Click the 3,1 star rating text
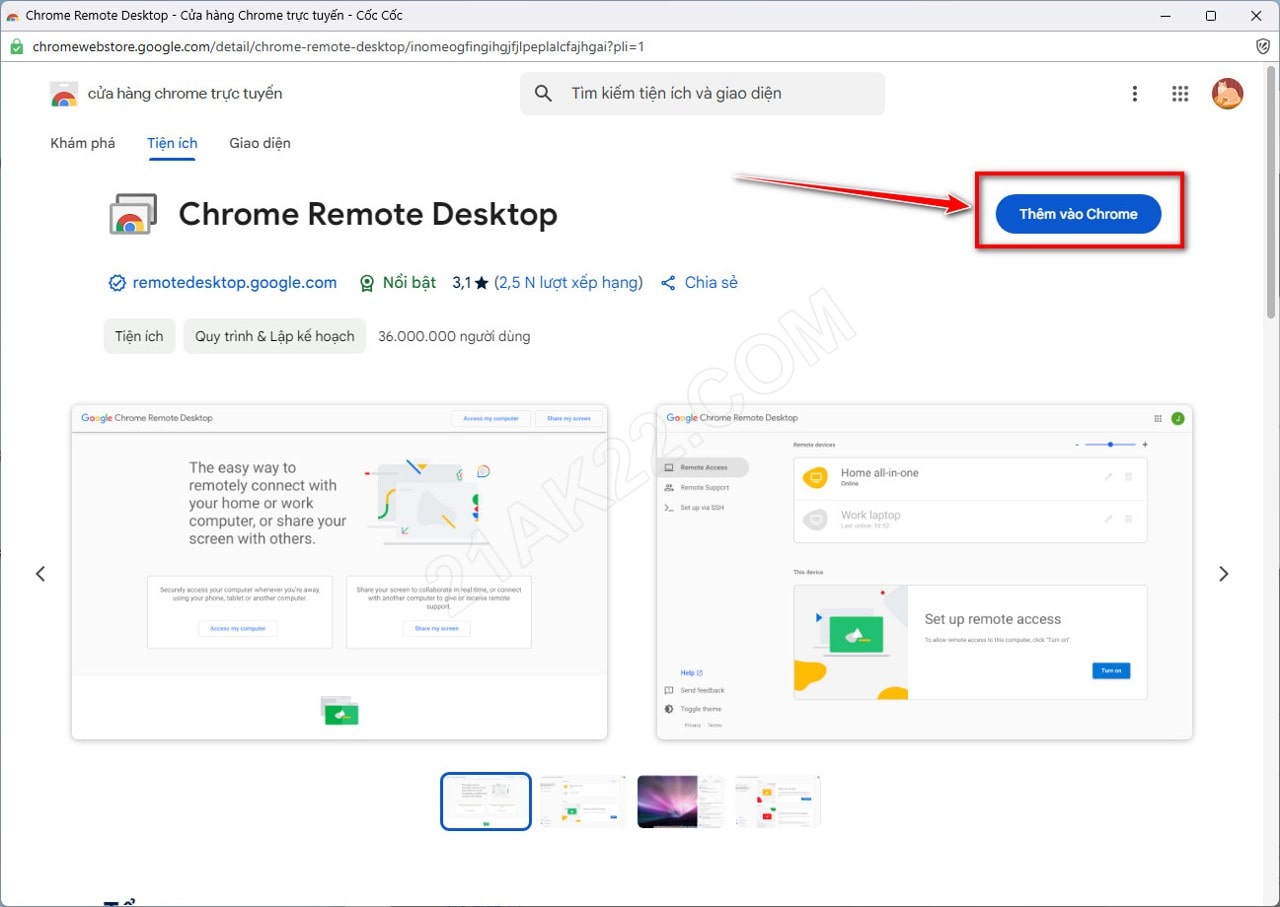Screen dimensions: 1280x907 point(470,283)
